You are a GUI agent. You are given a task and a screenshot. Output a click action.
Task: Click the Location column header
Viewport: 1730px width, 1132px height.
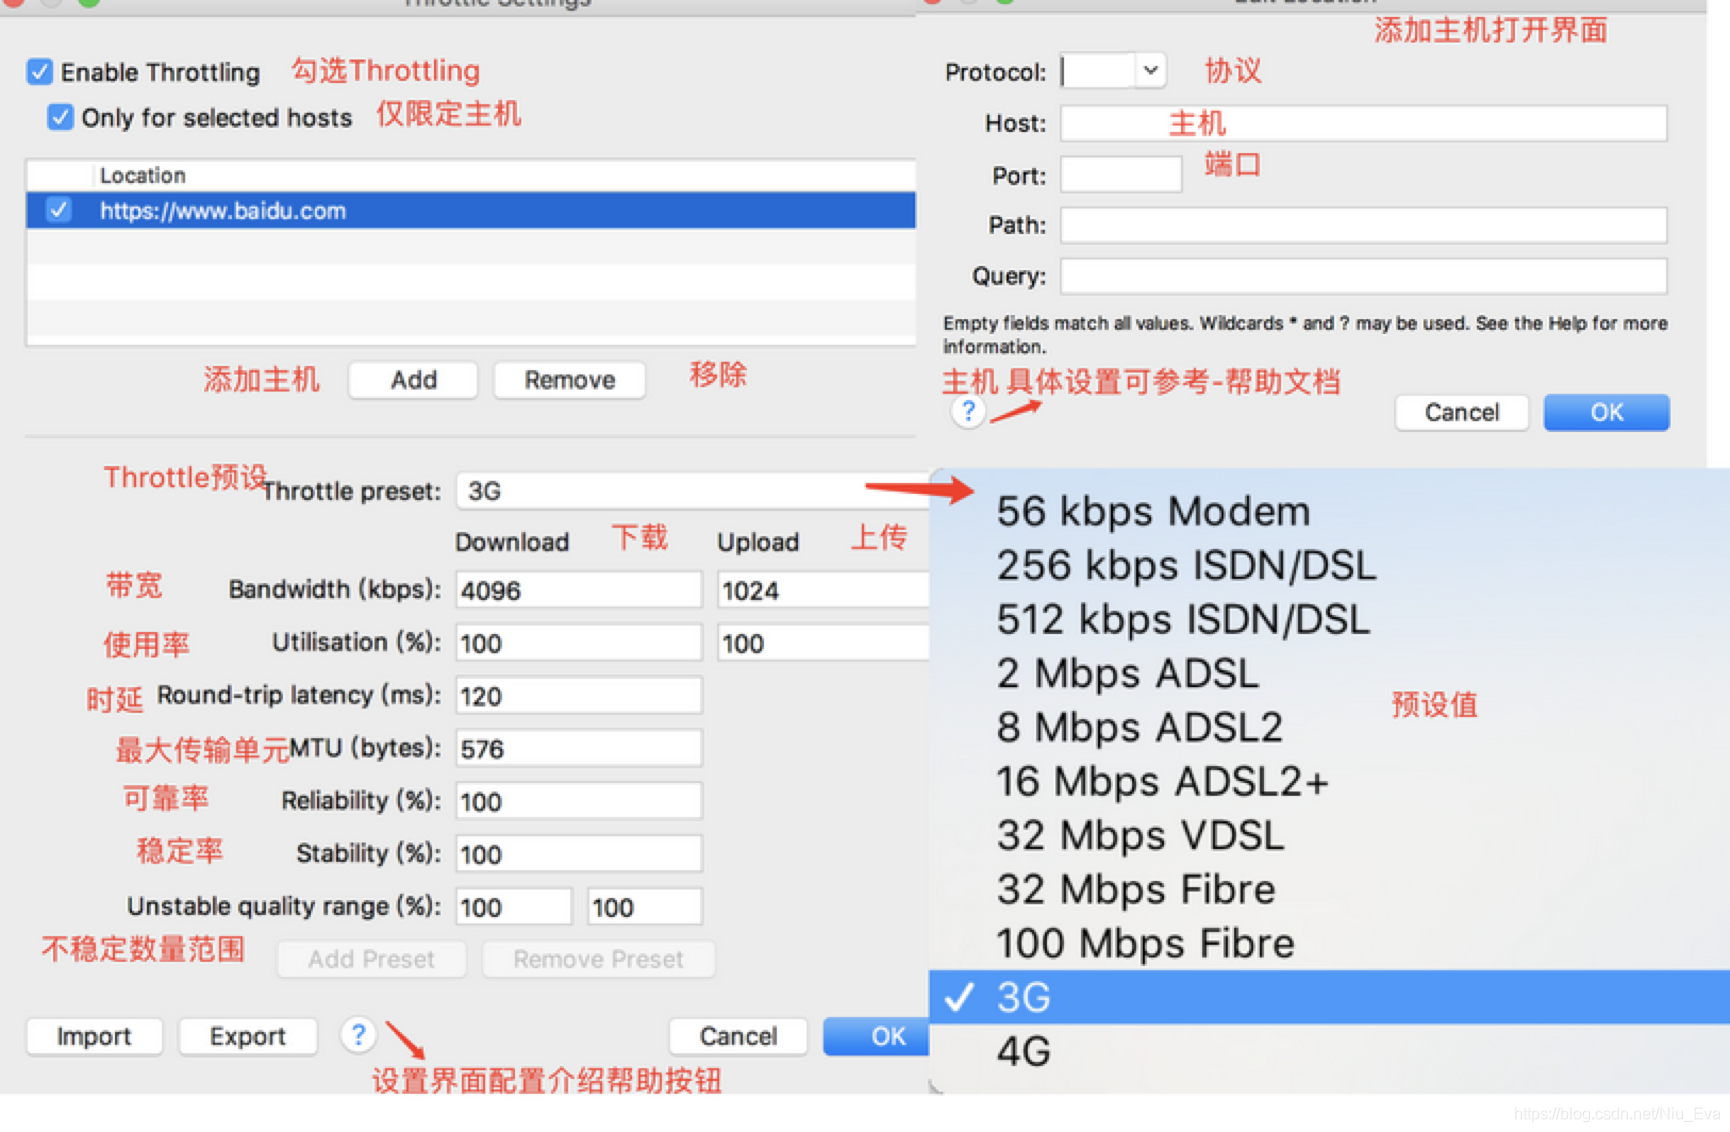[x=143, y=175]
